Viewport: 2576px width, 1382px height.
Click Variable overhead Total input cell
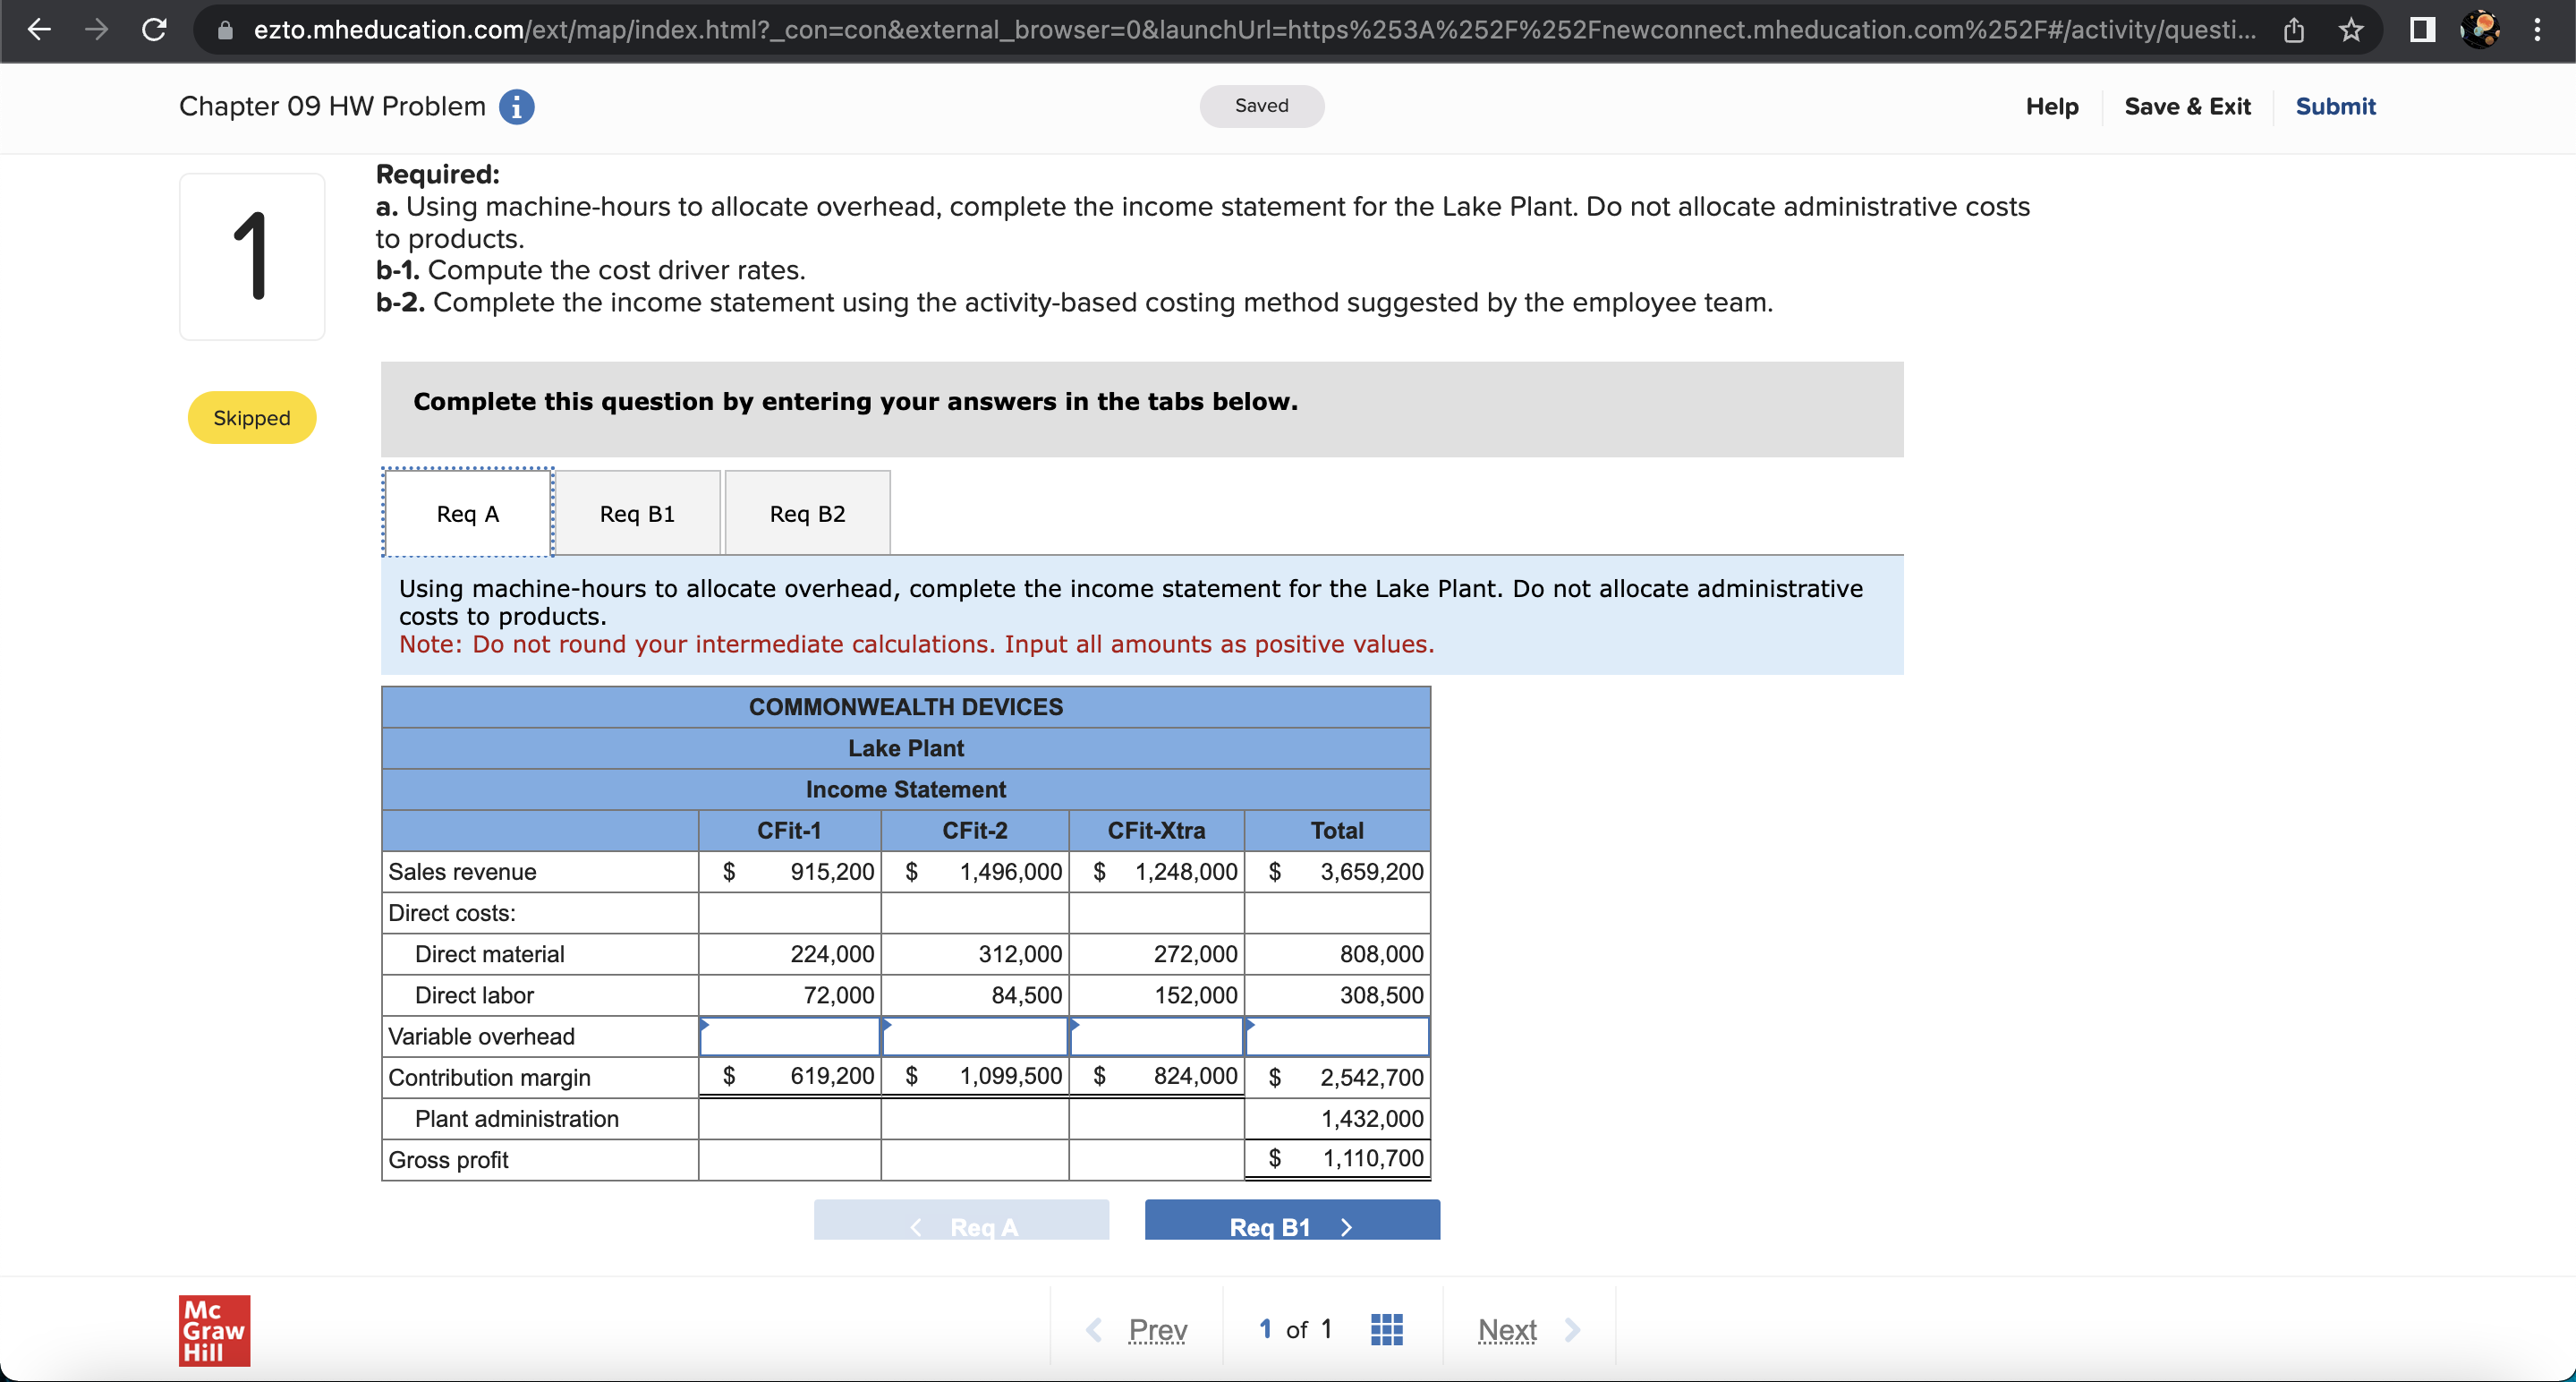coord(1336,1036)
